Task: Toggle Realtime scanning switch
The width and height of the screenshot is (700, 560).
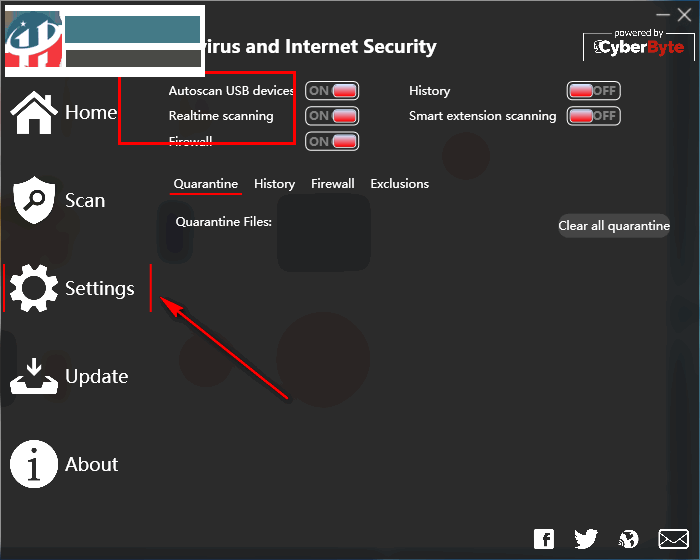Action: [x=332, y=116]
